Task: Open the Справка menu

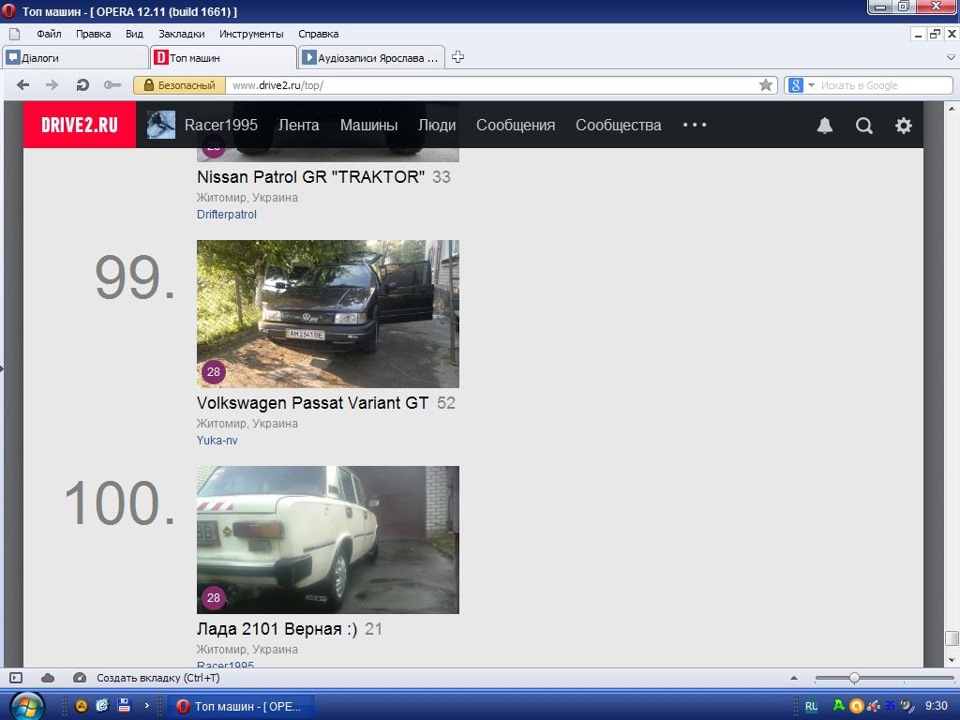Action: coord(318,34)
